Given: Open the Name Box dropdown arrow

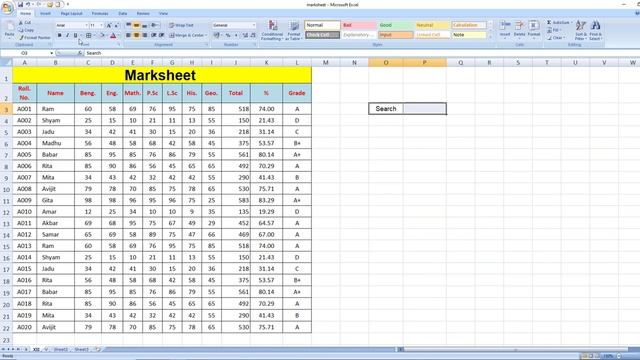Looking at the screenshot, I should point(51,53).
